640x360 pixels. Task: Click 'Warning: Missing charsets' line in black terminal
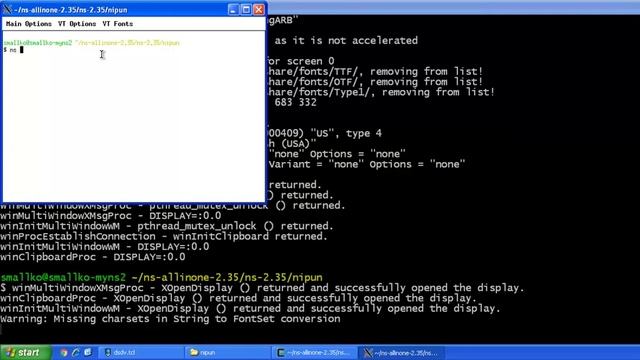point(170,319)
